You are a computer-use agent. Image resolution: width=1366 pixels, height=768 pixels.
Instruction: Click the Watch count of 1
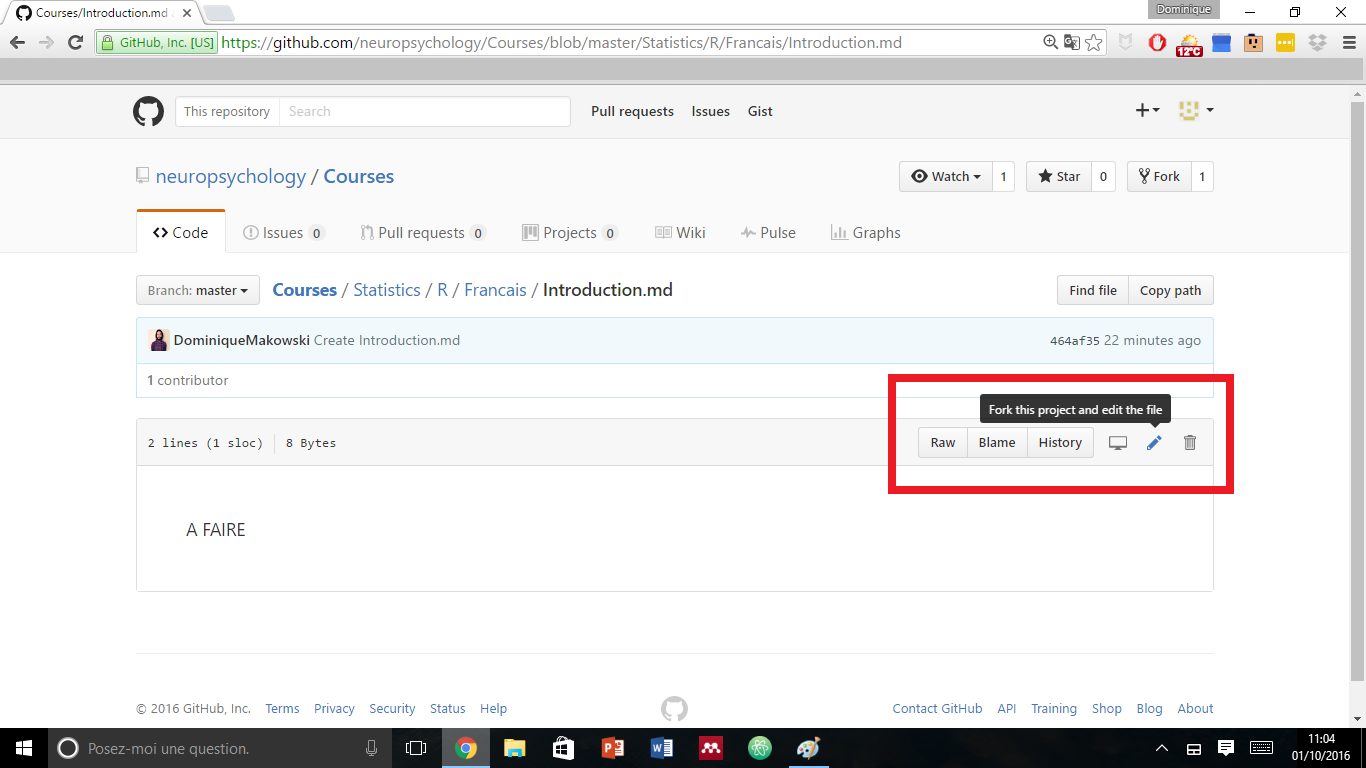[x=1003, y=176]
